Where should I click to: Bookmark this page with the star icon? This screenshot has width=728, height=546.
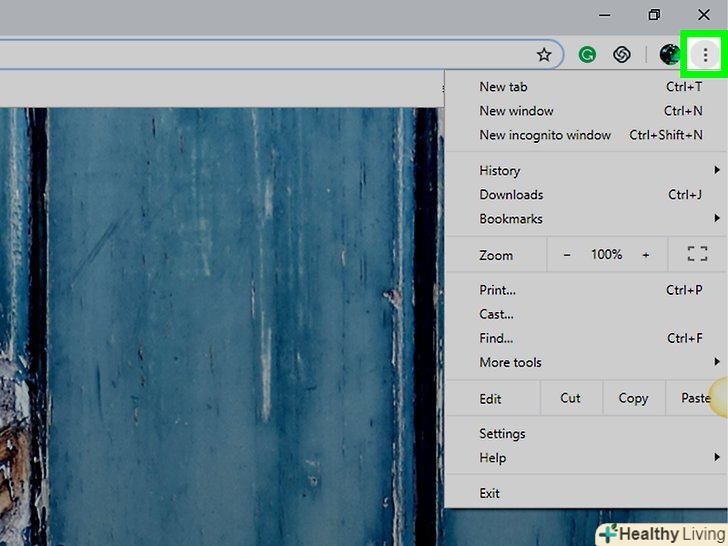click(x=544, y=55)
